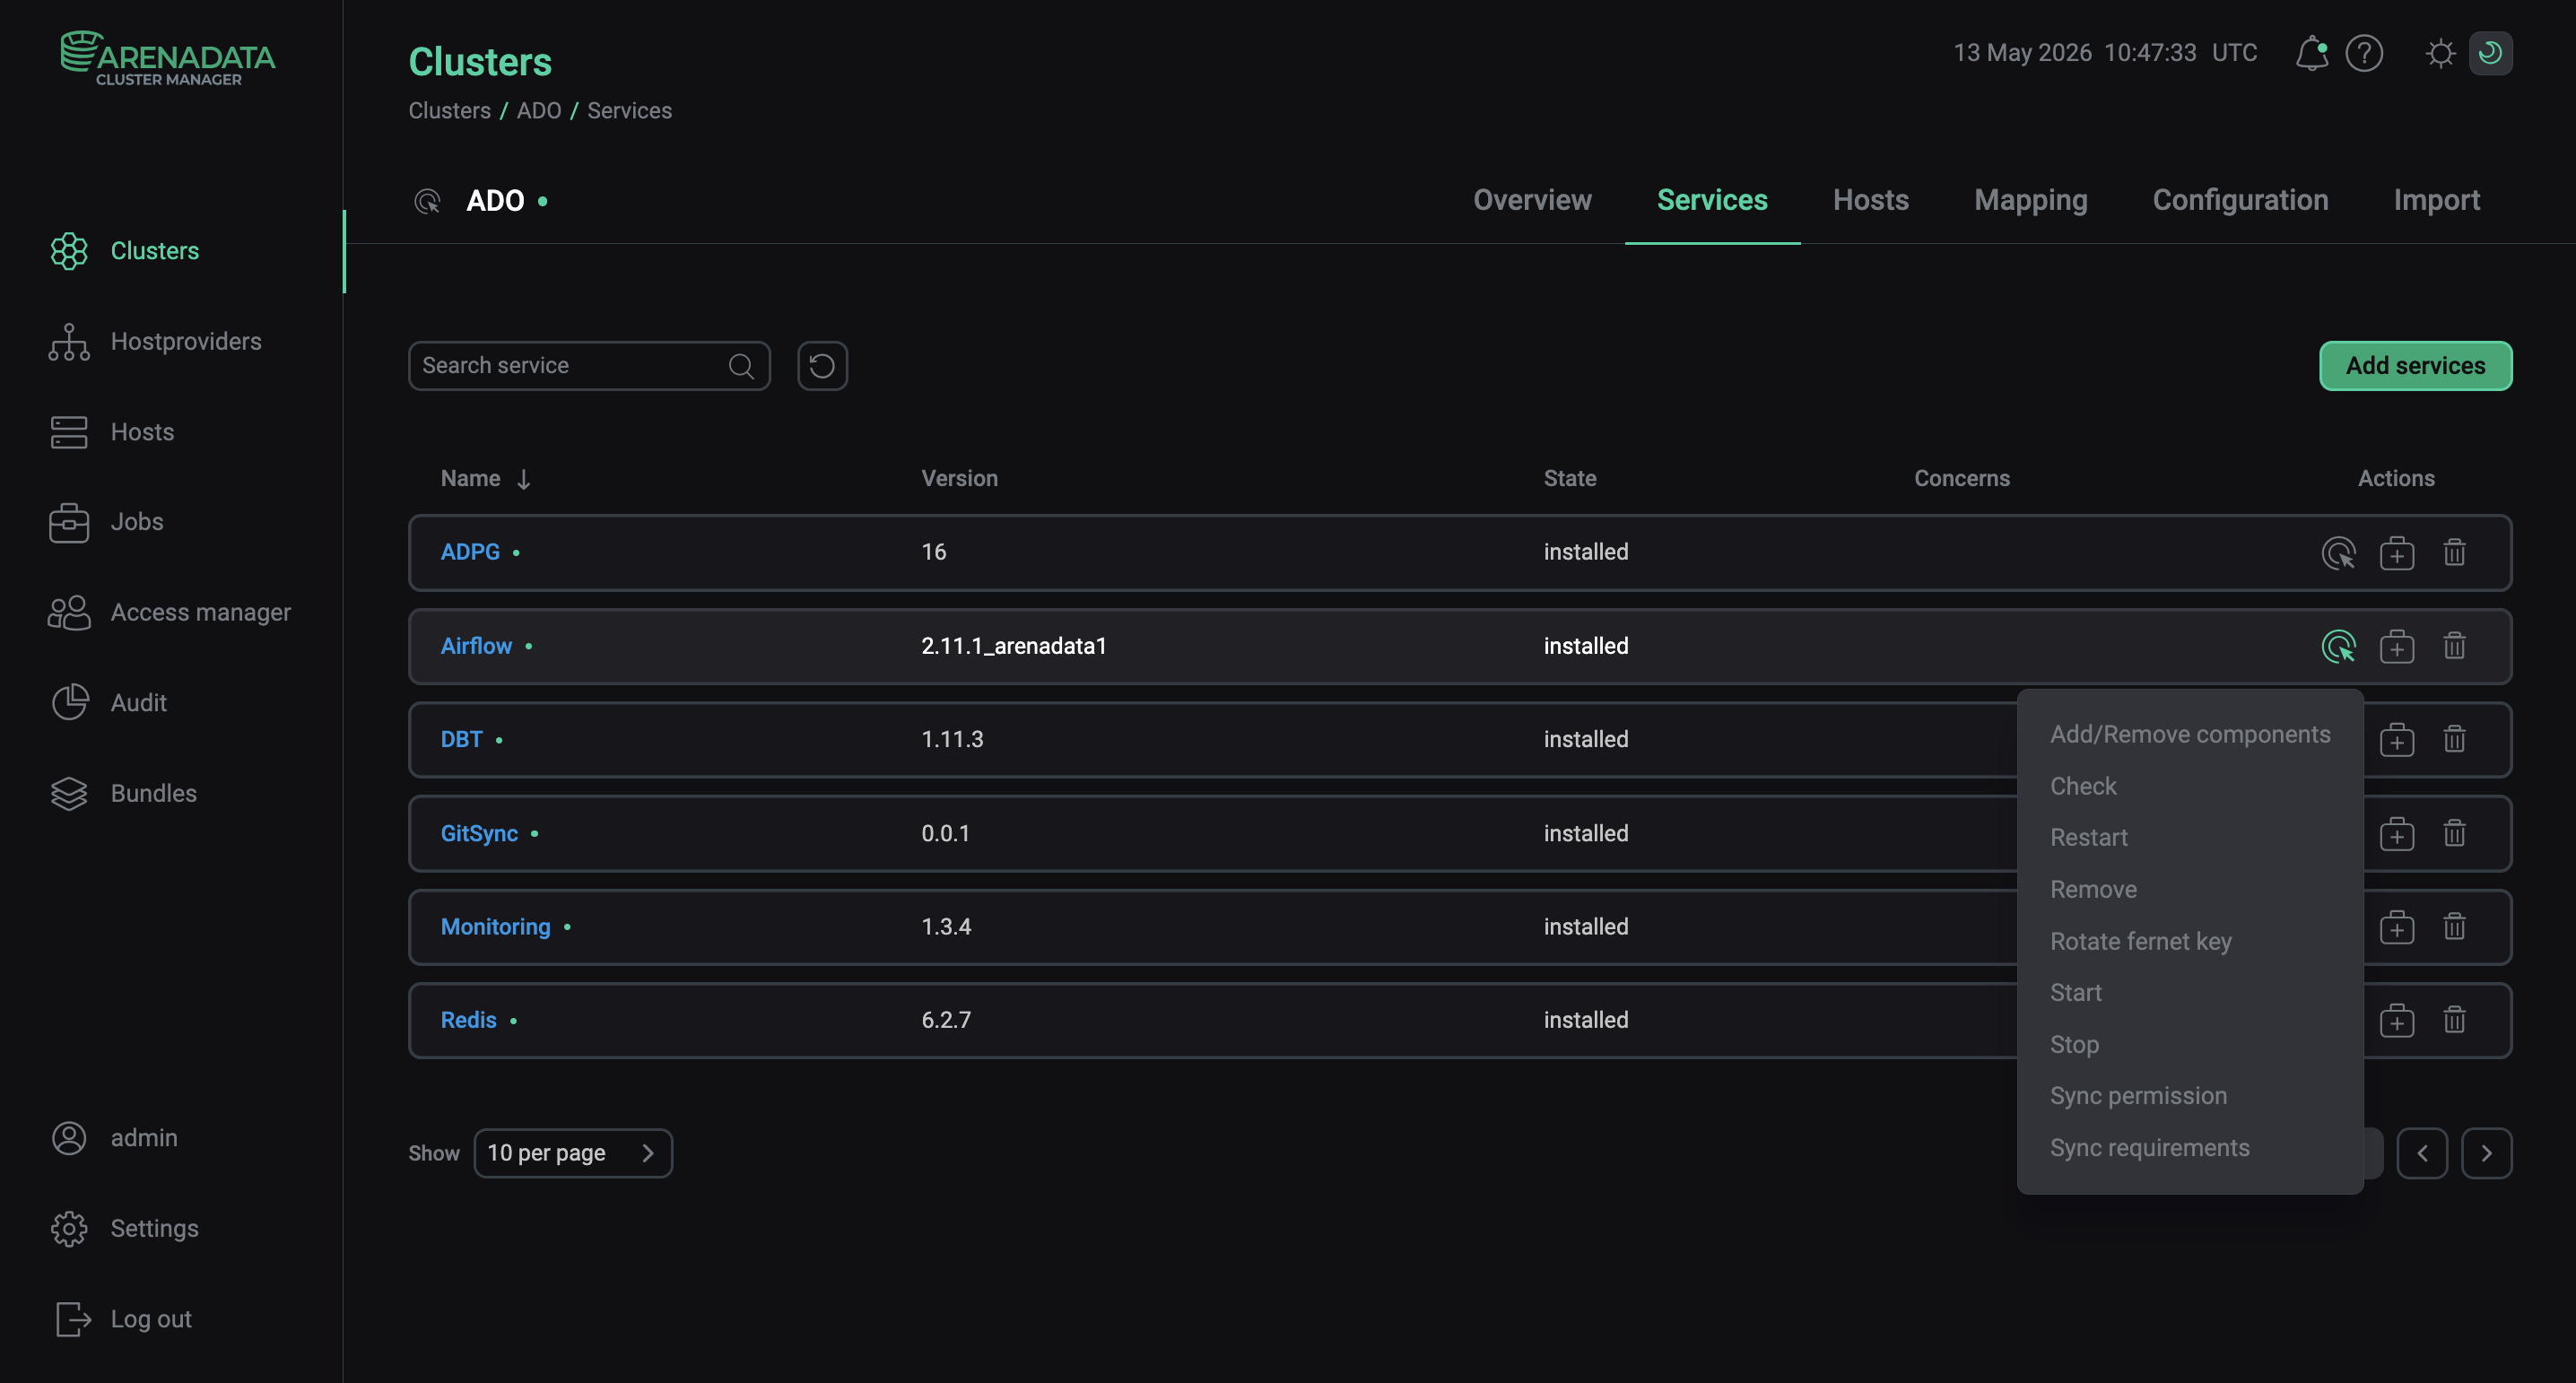Image resolution: width=2576 pixels, height=1383 pixels.
Task: Toggle maintenance mode icon for ADPG
Action: coord(2396,553)
